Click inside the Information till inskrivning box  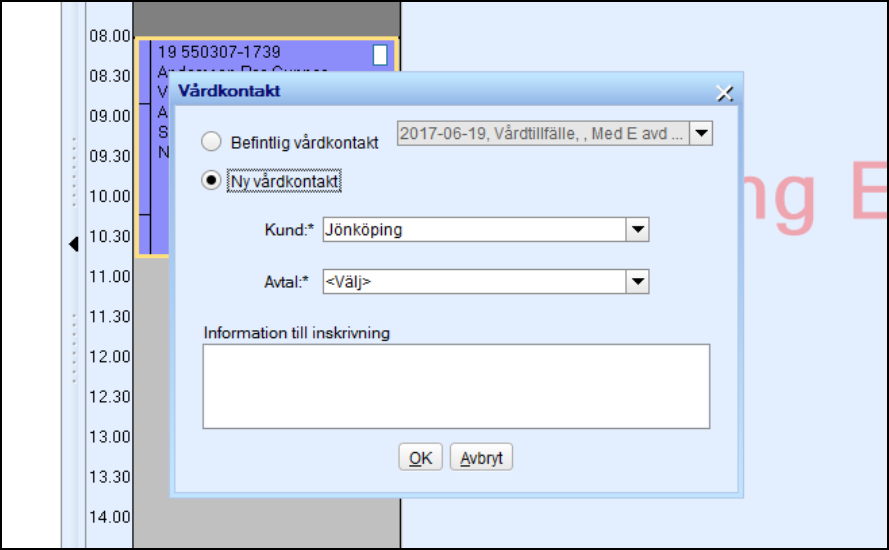click(456, 386)
